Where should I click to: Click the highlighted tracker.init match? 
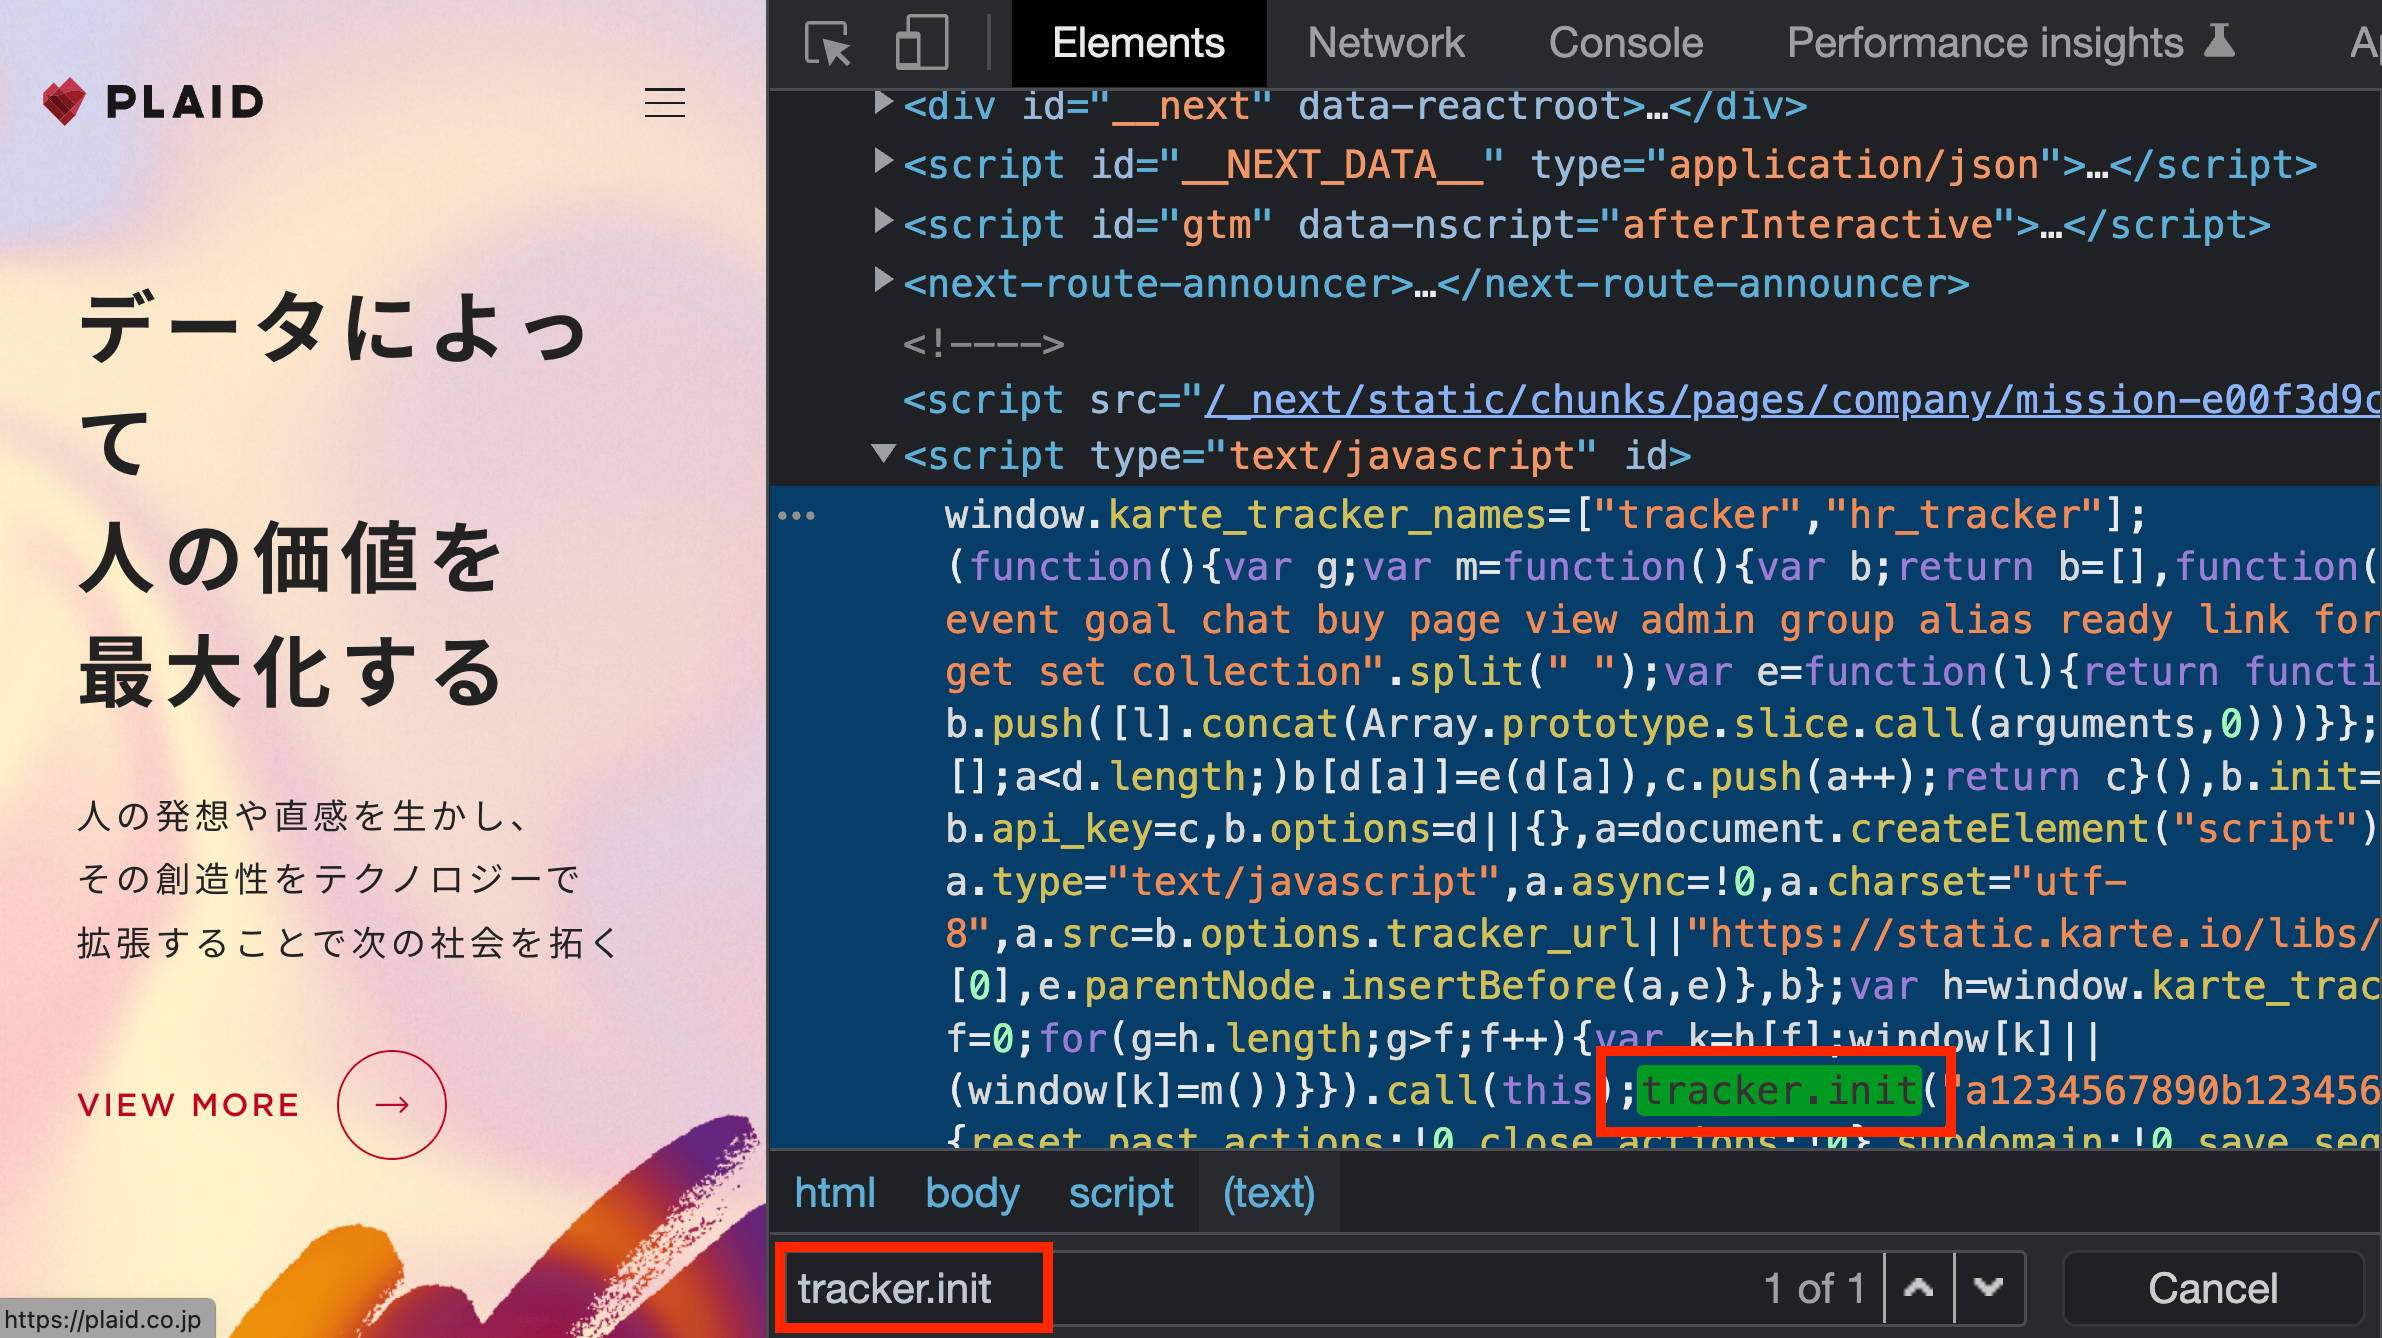click(x=1780, y=1090)
